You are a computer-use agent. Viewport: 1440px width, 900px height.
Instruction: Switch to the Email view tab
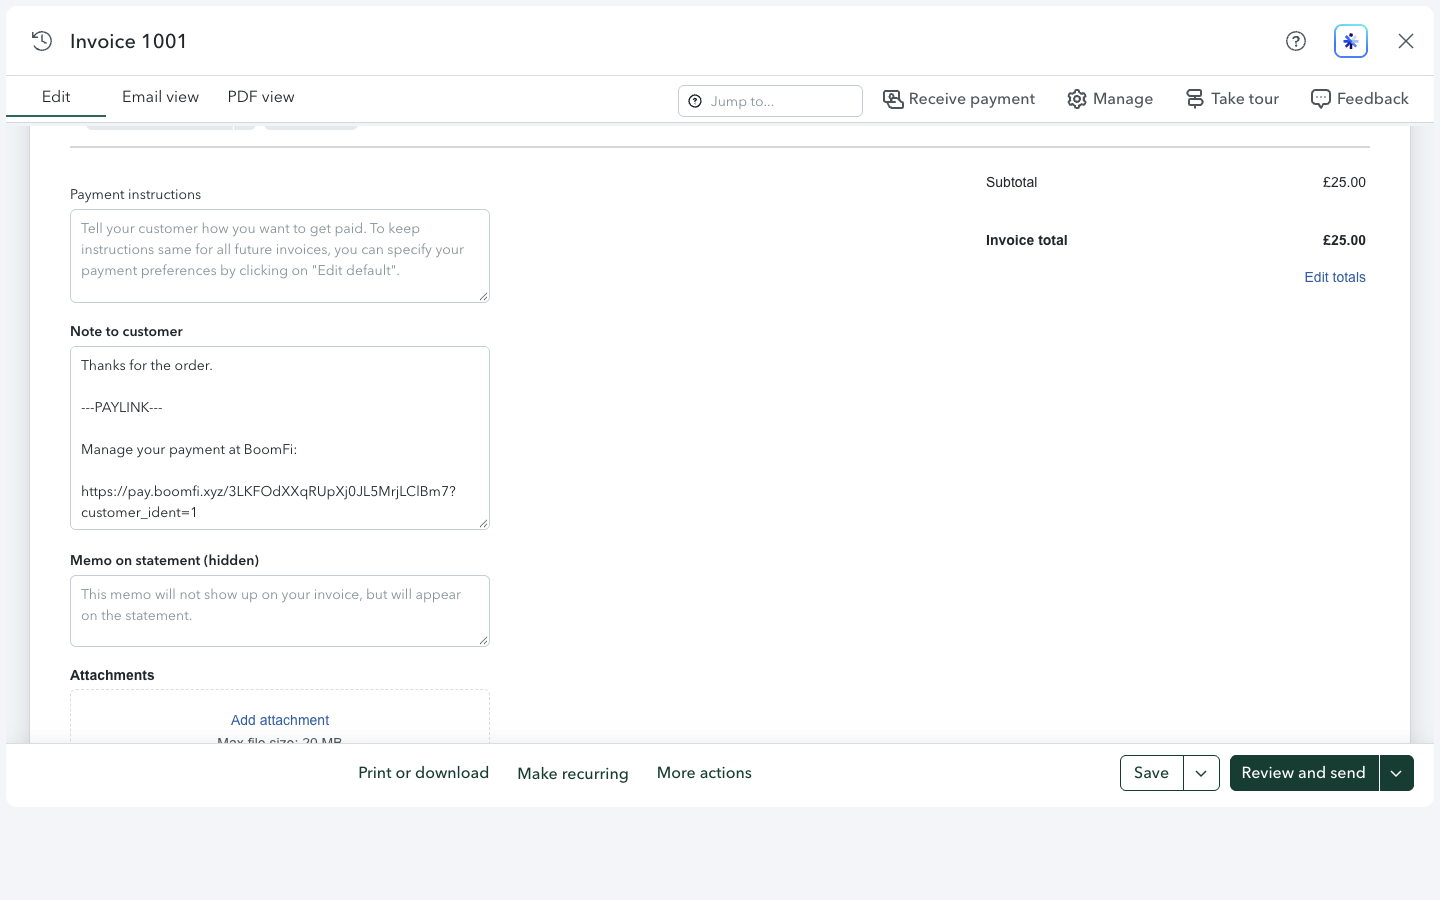tap(160, 97)
